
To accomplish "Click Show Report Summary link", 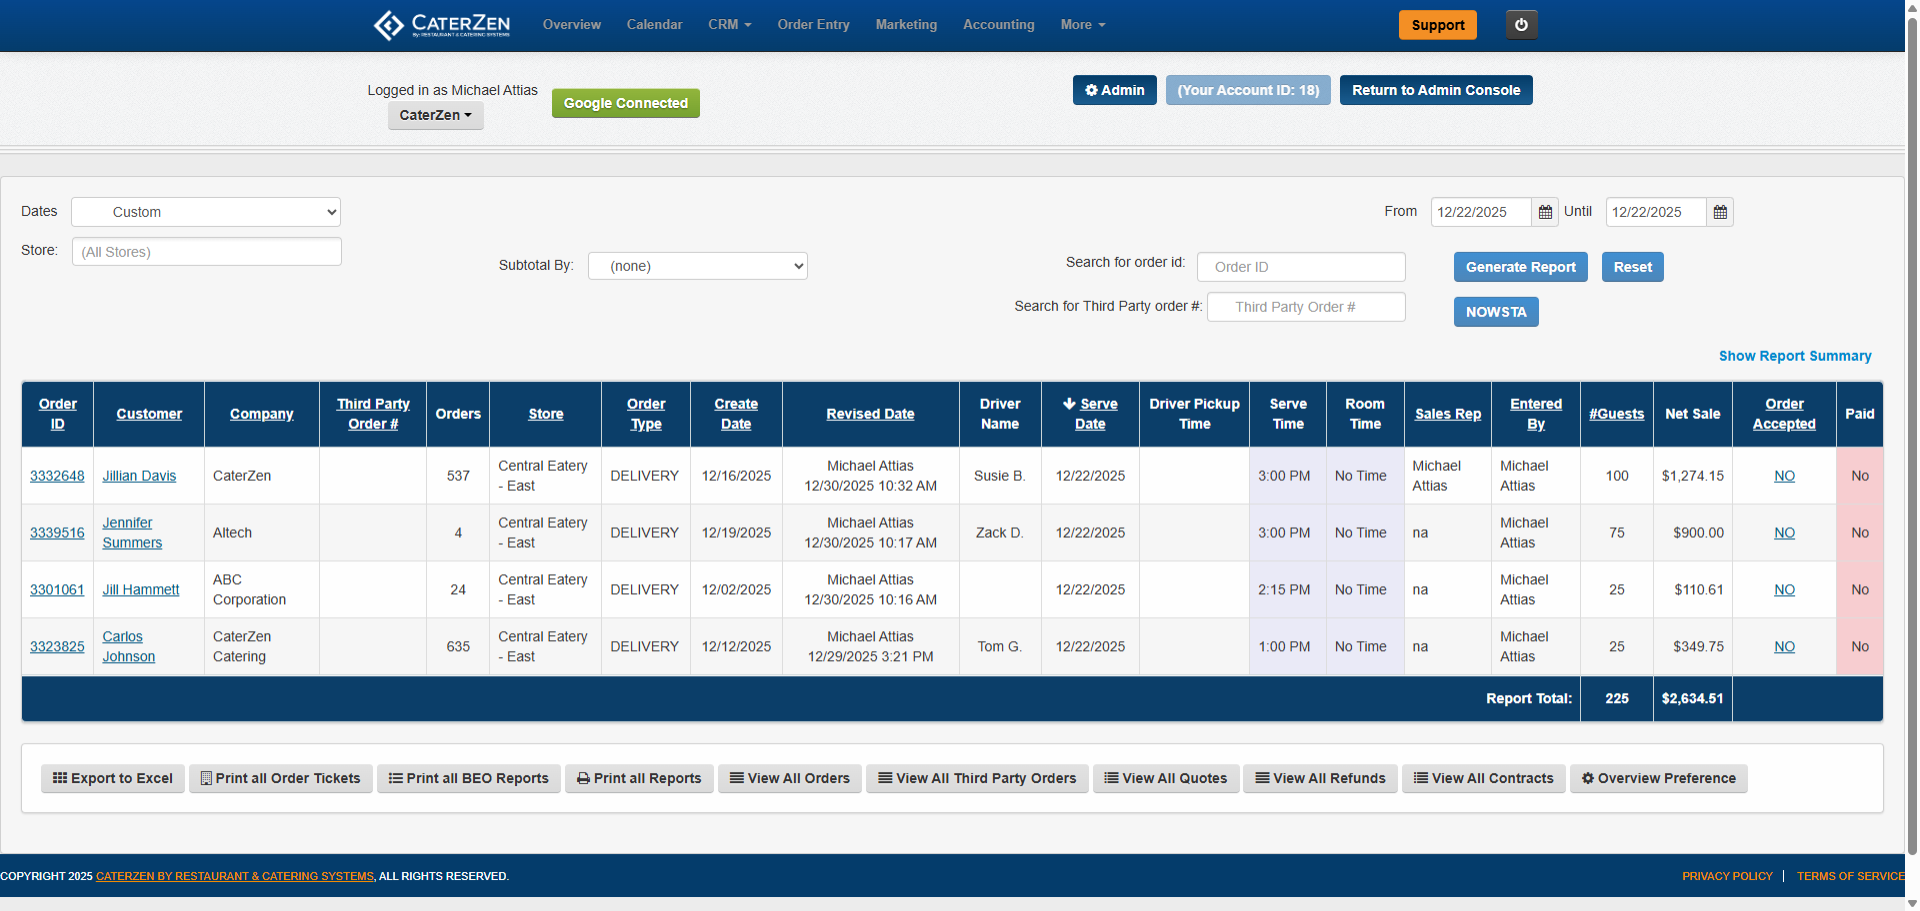I will coord(1794,356).
